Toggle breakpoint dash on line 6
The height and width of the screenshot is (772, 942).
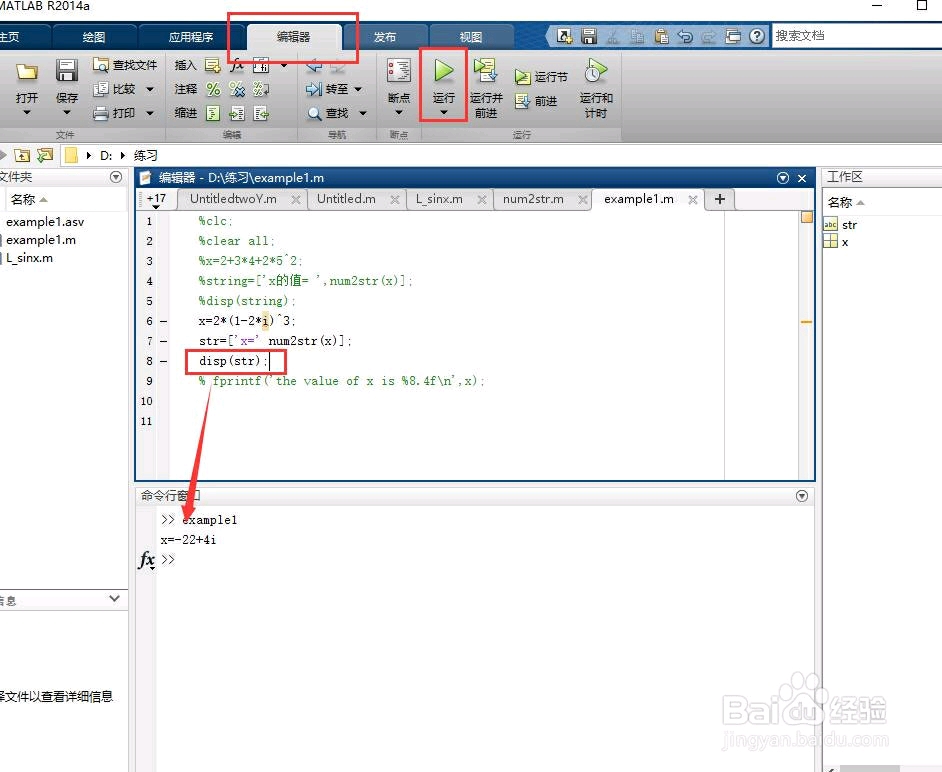tap(163, 321)
